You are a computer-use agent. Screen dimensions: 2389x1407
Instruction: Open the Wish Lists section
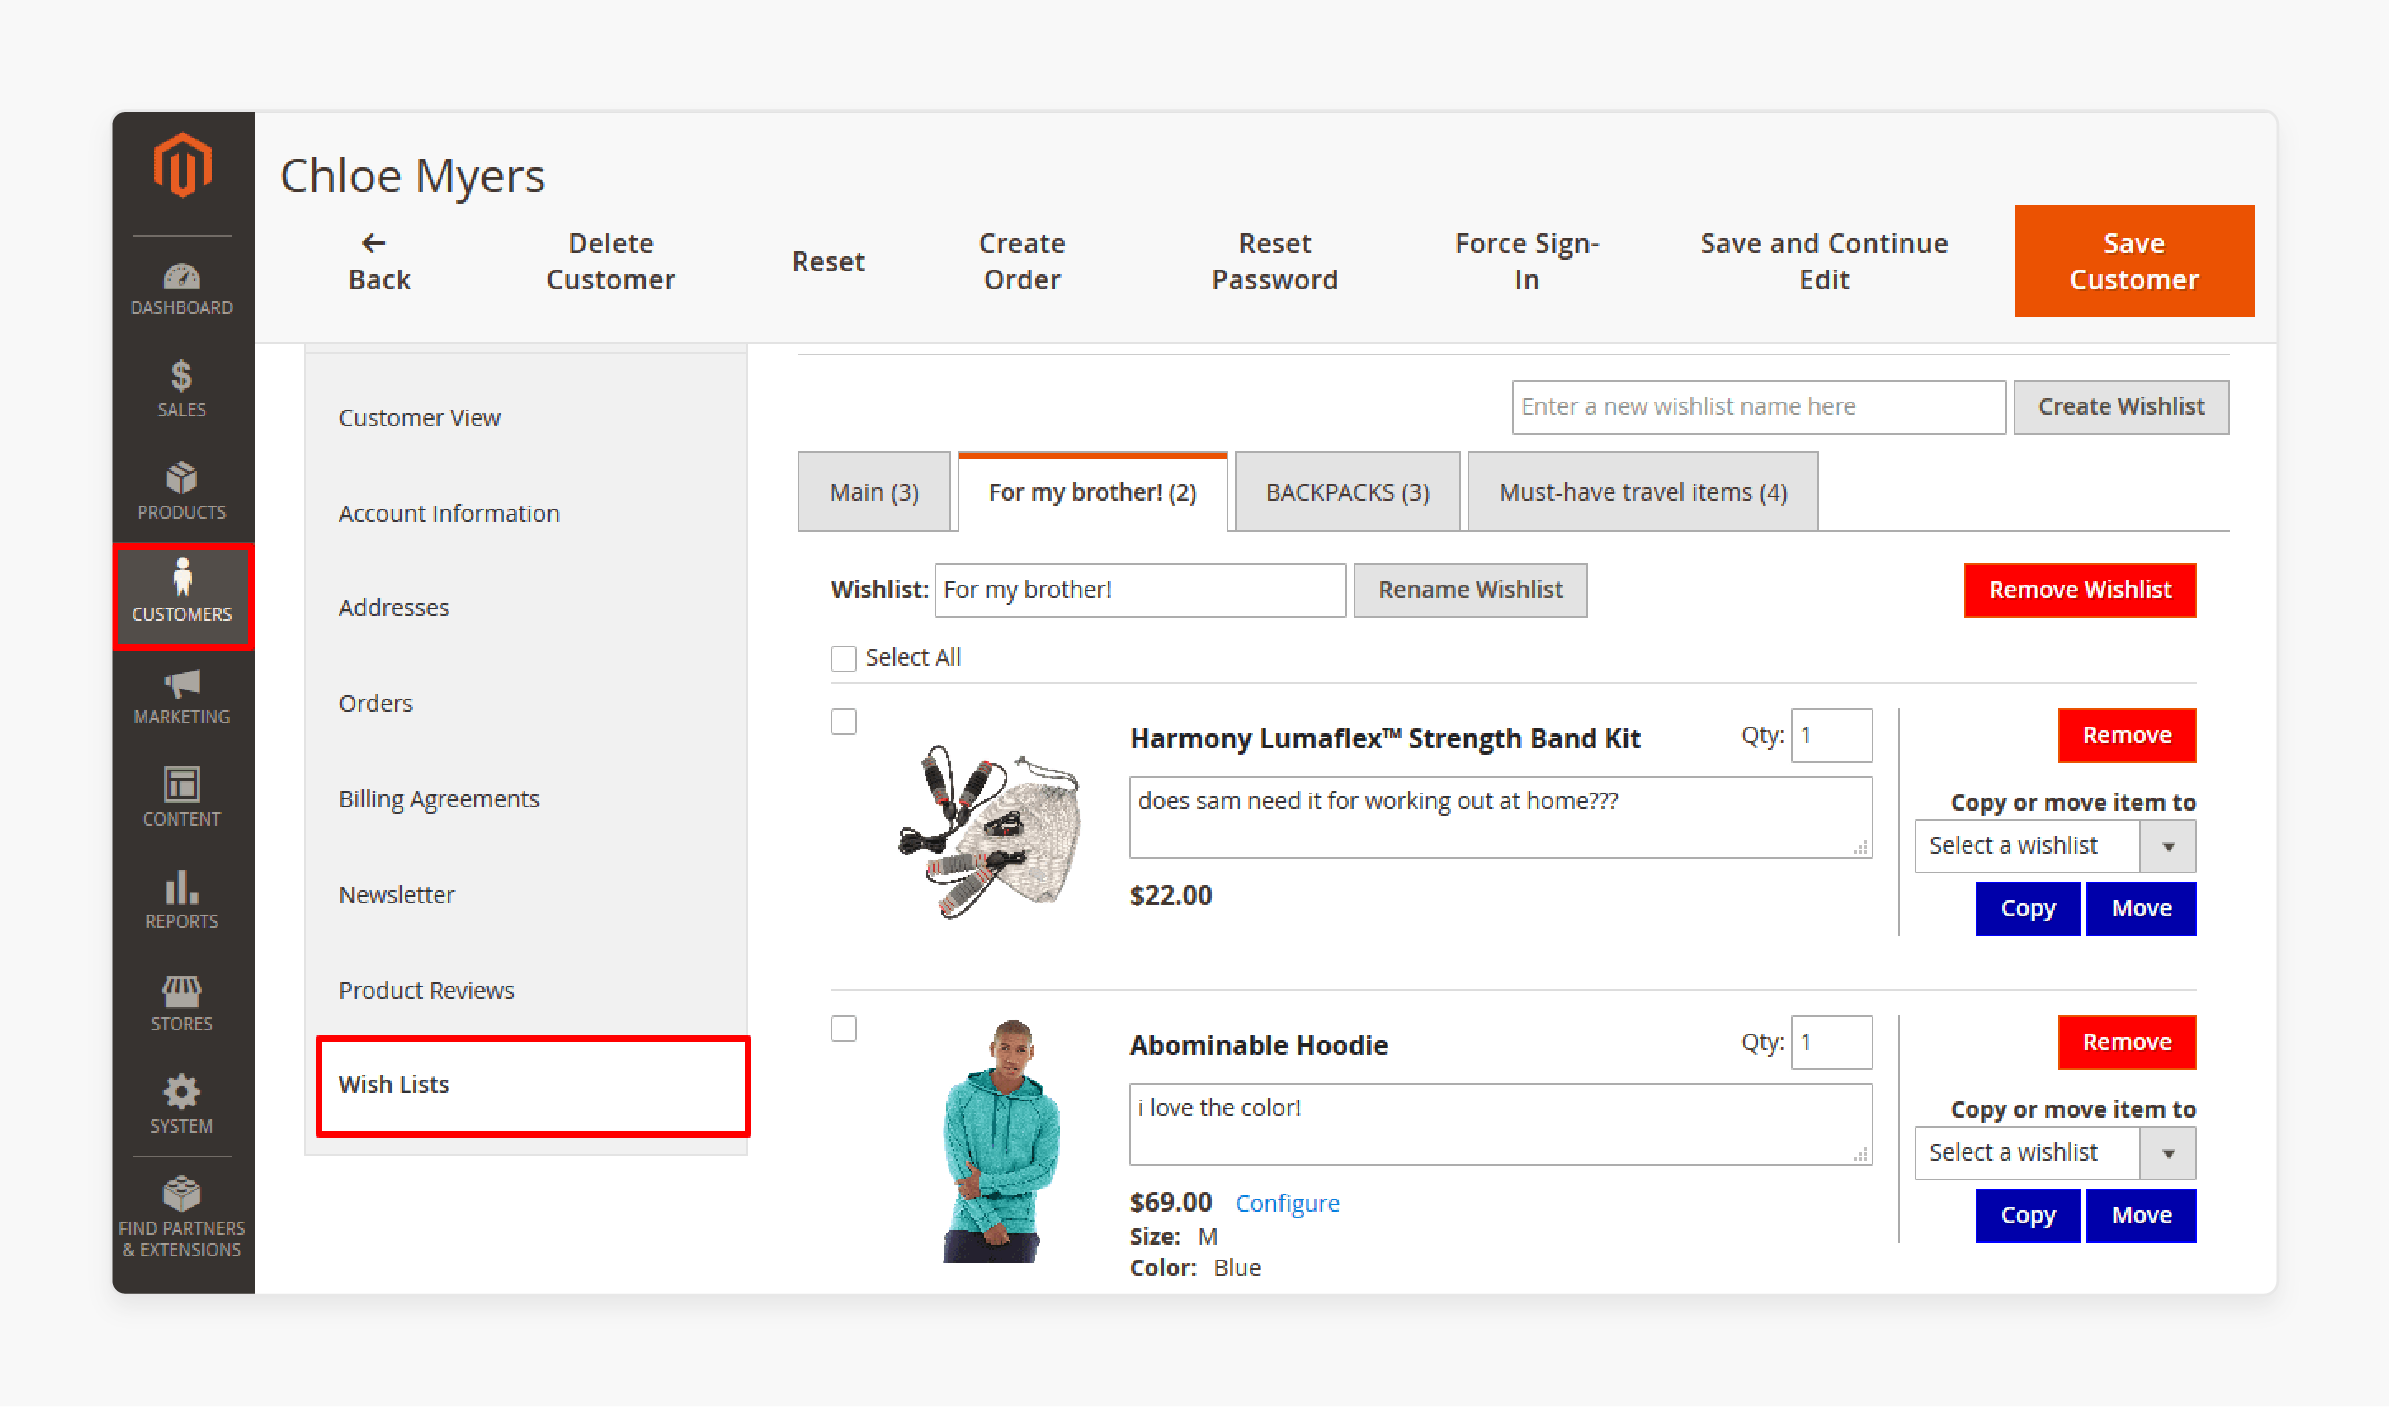pos(533,1086)
